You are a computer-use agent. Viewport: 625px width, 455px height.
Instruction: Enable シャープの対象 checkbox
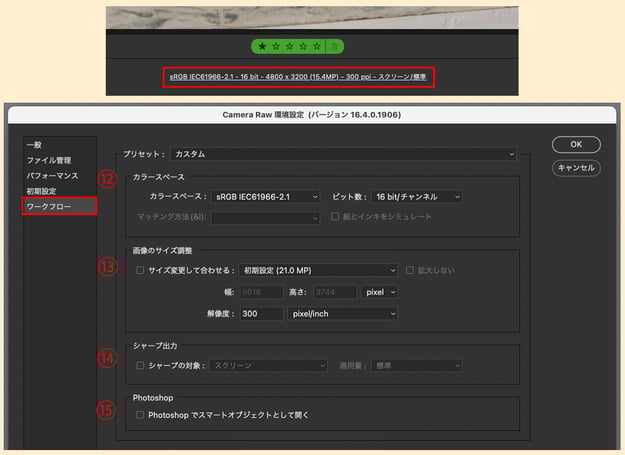(x=140, y=365)
